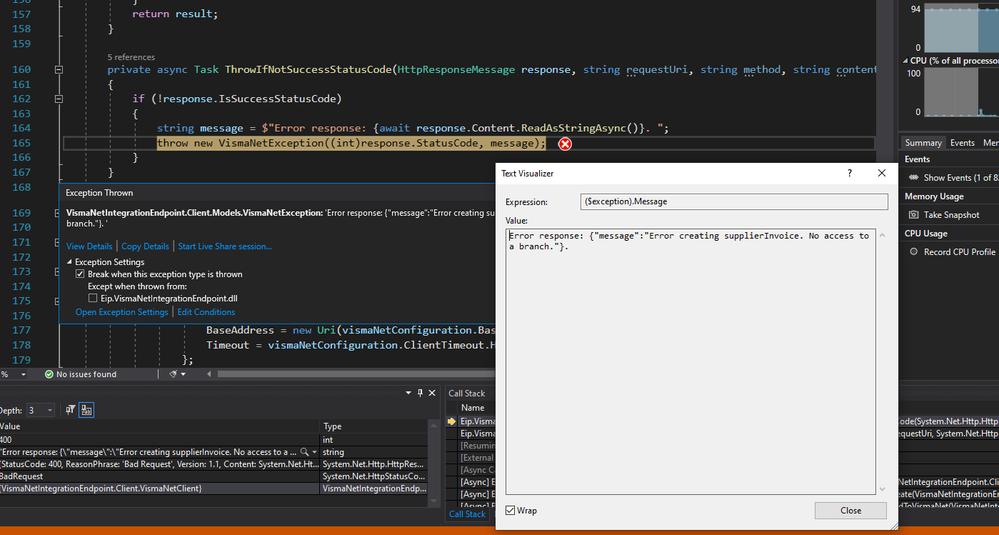
Task: Click Copy Details link
Action: click(x=145, y=246)
